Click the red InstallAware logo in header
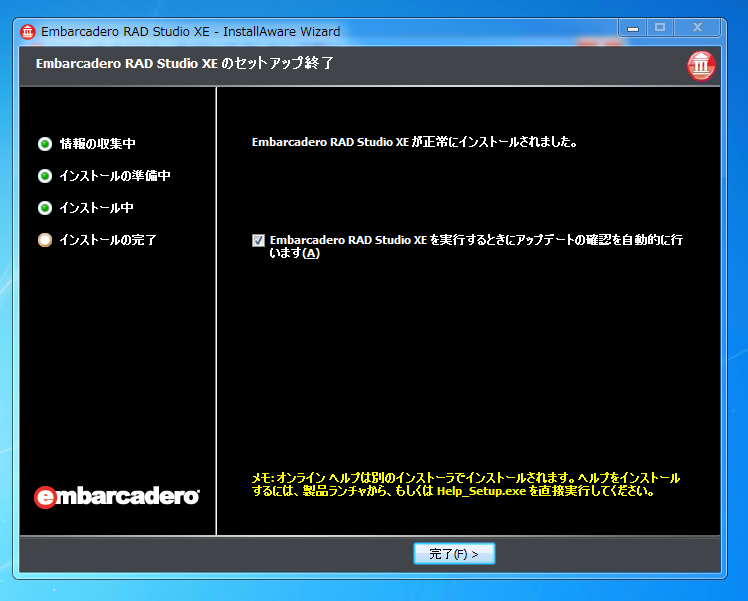This screenshot has height=601, width=748. pos(701,66)
